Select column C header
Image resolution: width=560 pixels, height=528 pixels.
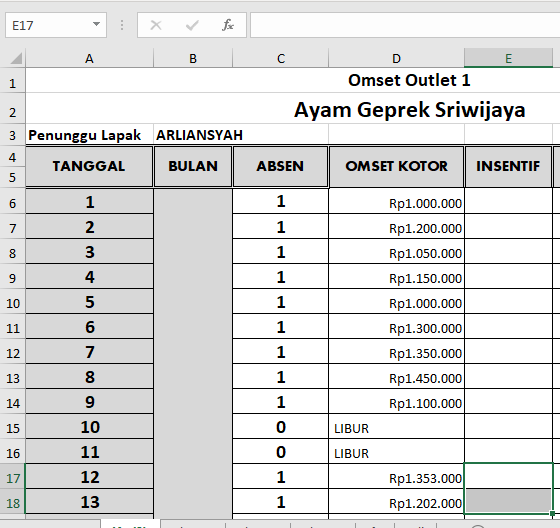pyautogui.click(x=281, y=59)
